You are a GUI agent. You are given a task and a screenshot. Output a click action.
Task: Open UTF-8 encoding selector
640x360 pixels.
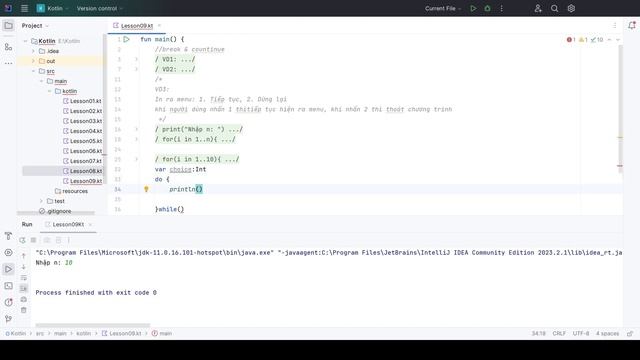pyautogui.click(x=580, y=333)
